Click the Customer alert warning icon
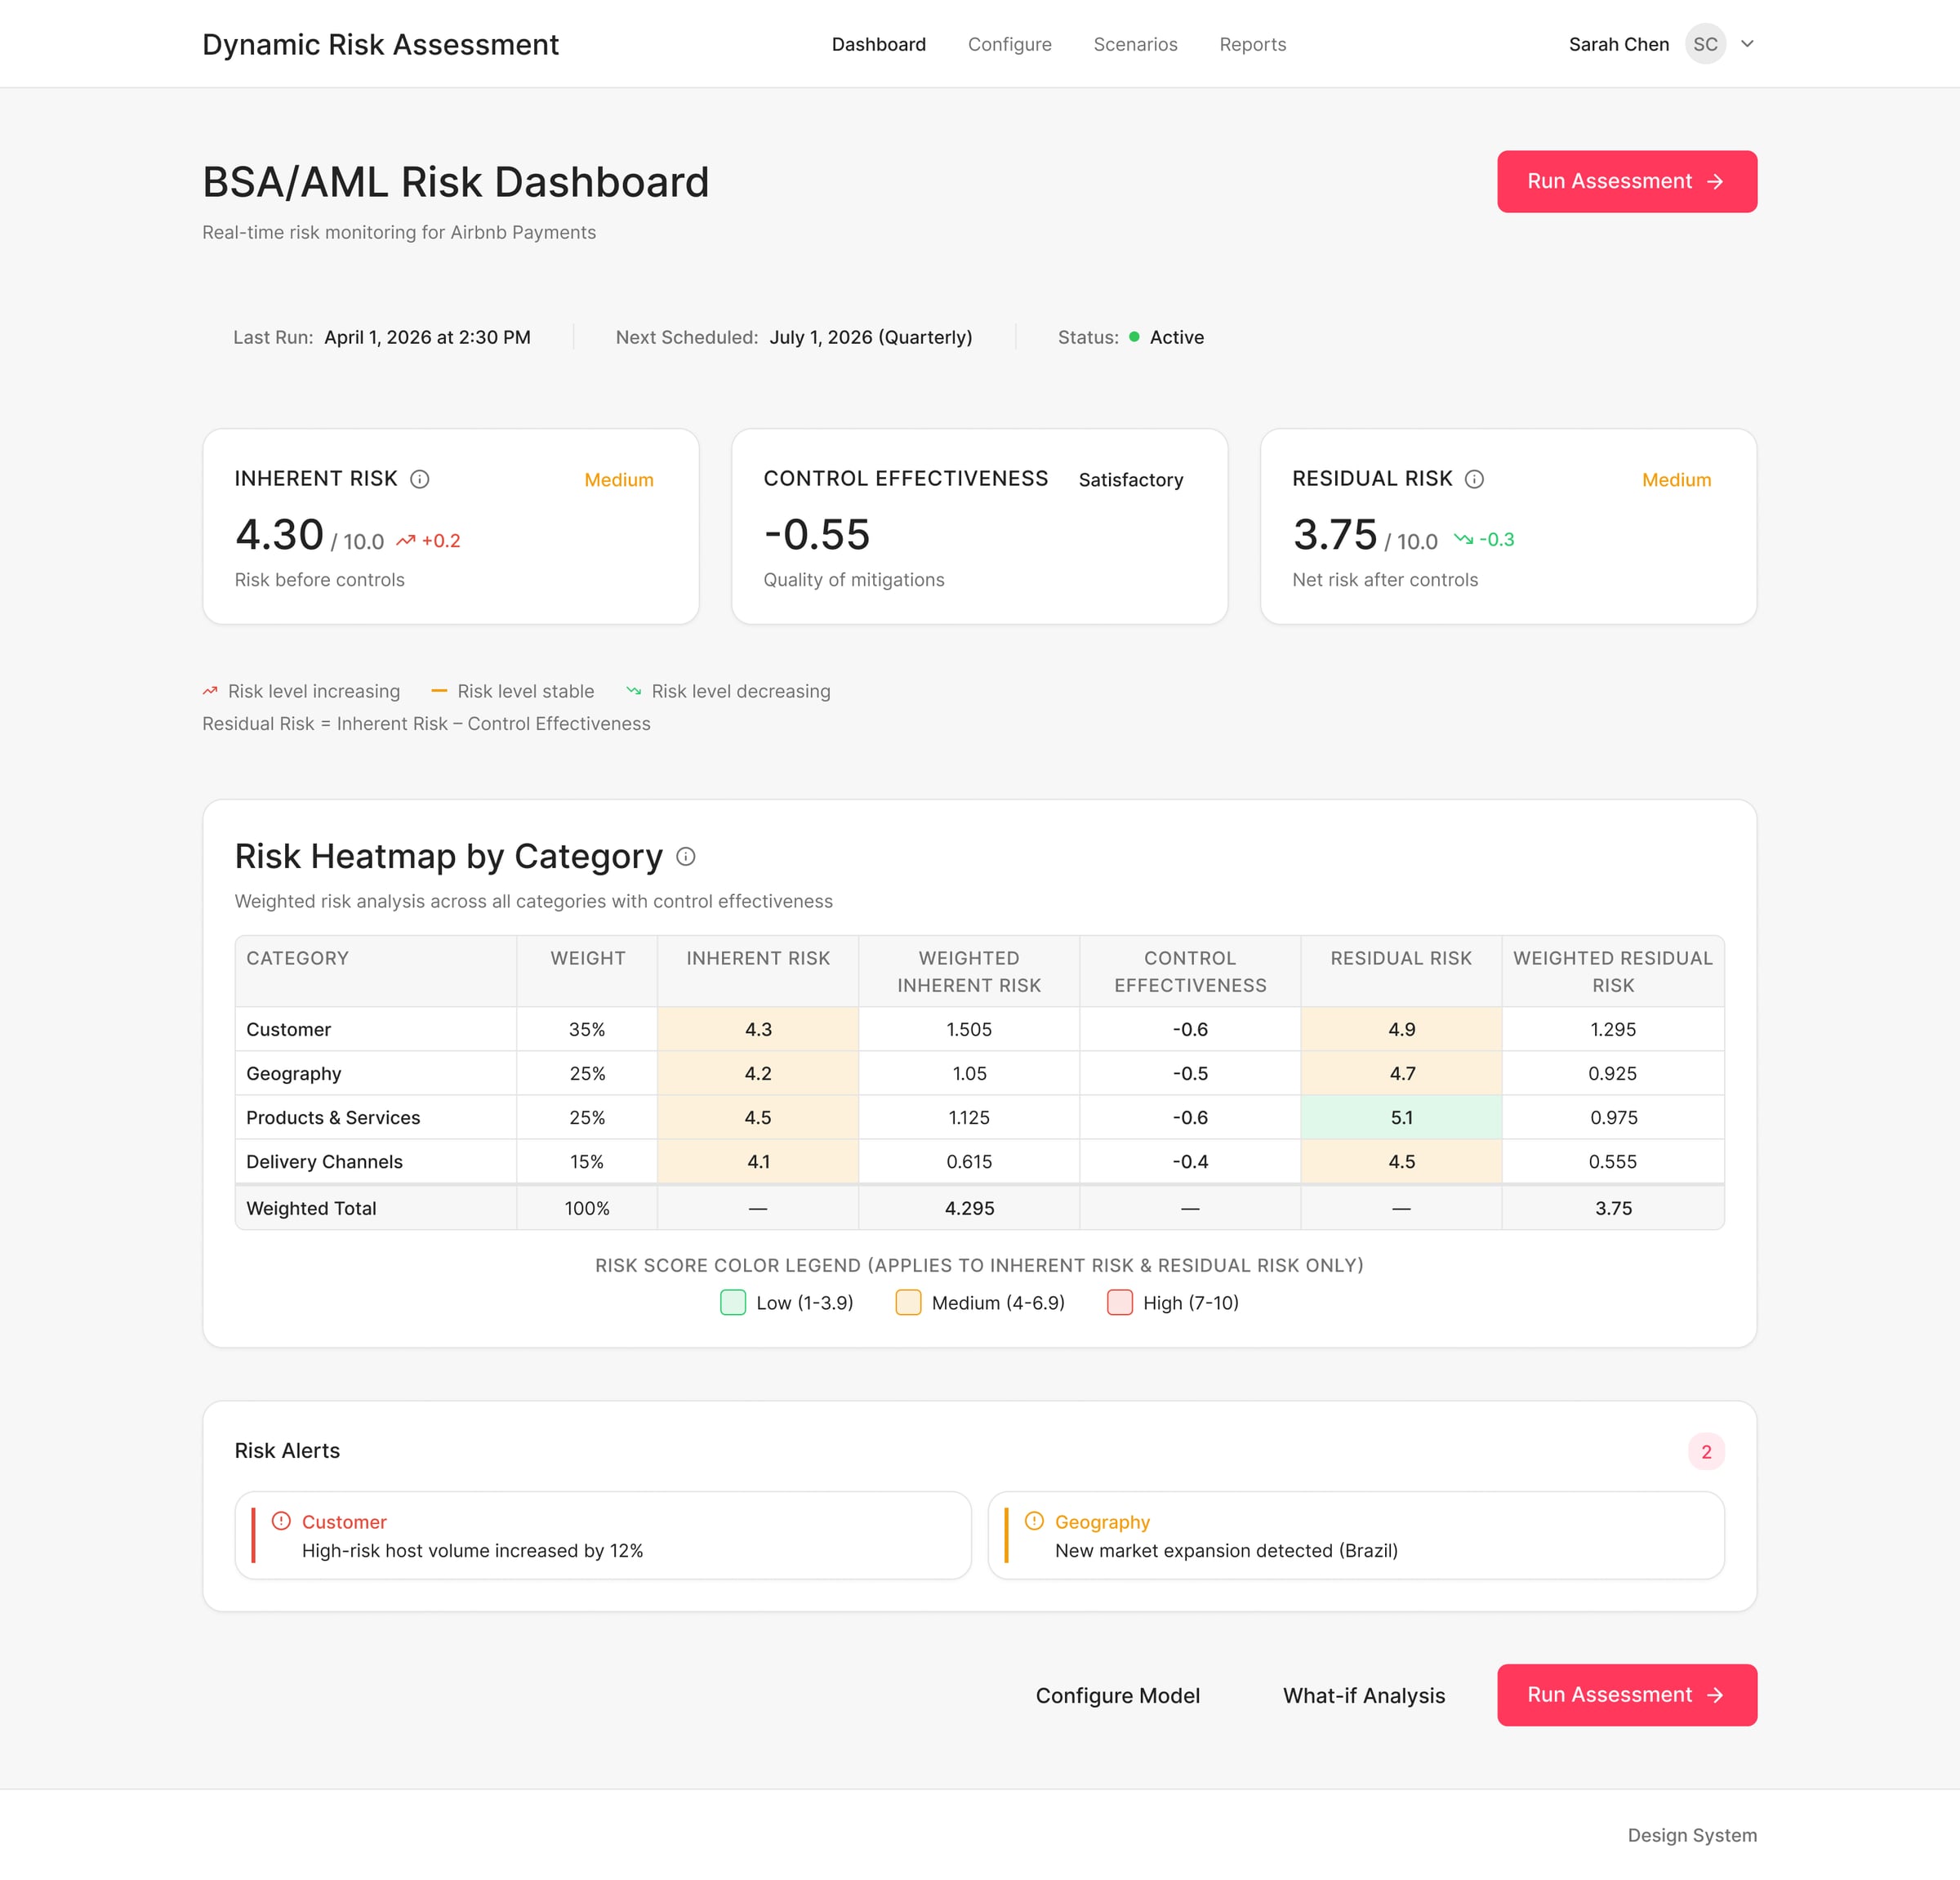The height and width of the screenshot is (1880, 1960). click(x=281, y=1521)
